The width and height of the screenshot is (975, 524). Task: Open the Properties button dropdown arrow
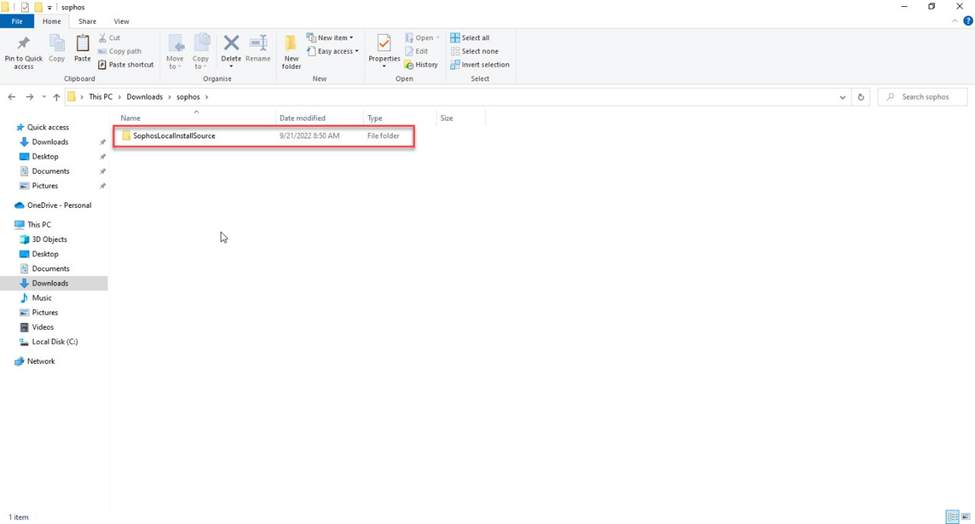pos(384,67)
